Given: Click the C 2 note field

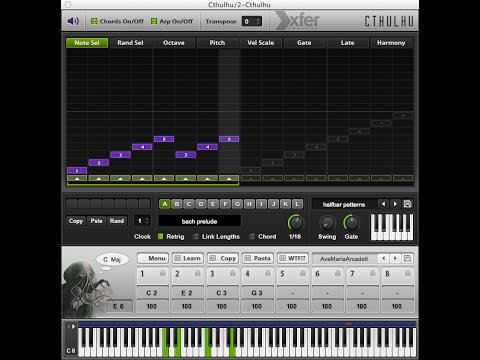Looking at the screenshot, I should (152, 293).
